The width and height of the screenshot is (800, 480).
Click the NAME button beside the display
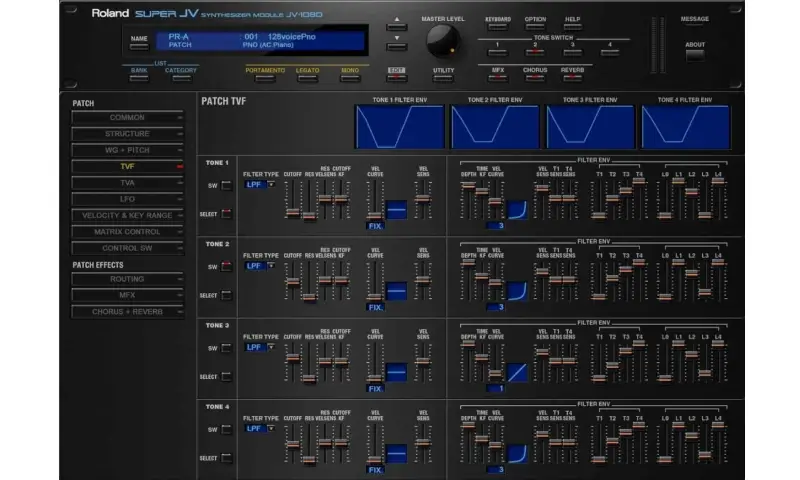click(x=139, y=46)
